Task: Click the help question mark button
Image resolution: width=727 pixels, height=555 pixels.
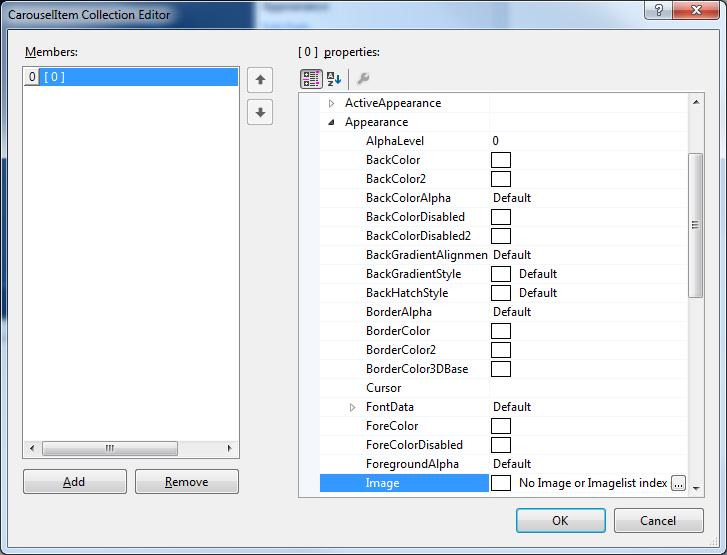Action: pos(658,10)
